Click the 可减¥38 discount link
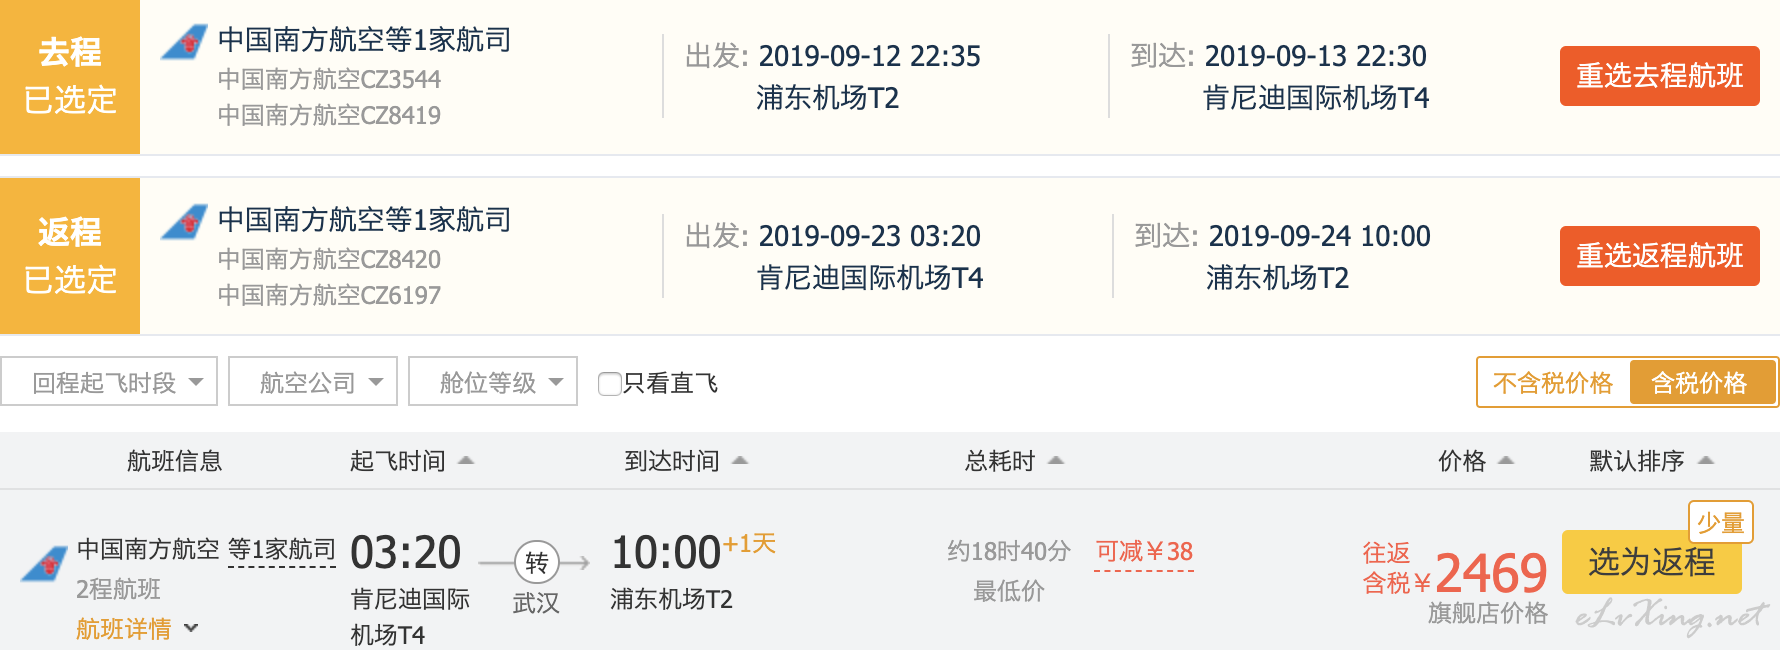The image size is (1780, 650). (x=1144, y=552)
